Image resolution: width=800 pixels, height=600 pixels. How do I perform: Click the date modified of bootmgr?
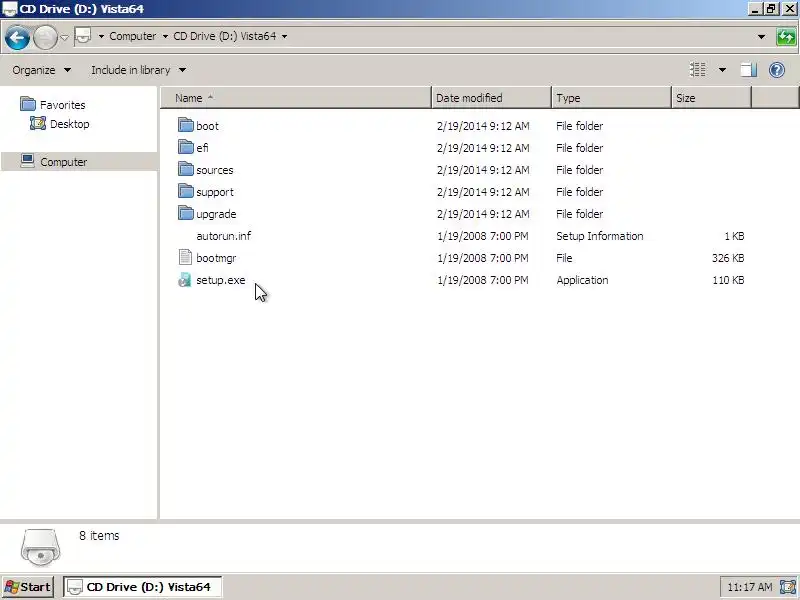(483, 258)
